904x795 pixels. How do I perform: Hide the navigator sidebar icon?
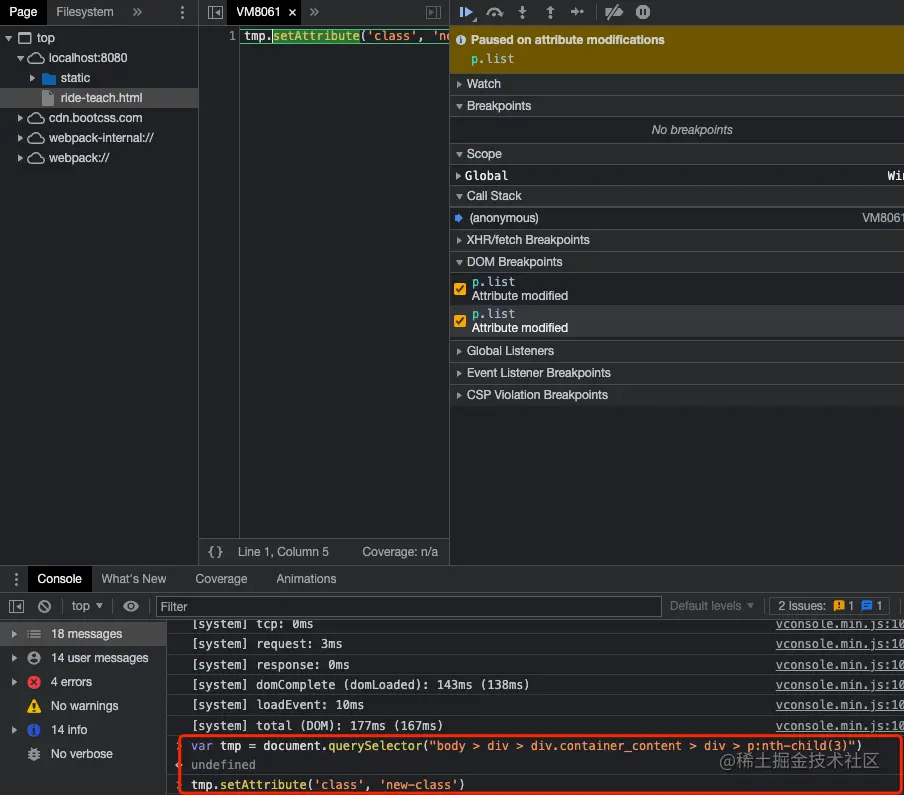point(215,12)
